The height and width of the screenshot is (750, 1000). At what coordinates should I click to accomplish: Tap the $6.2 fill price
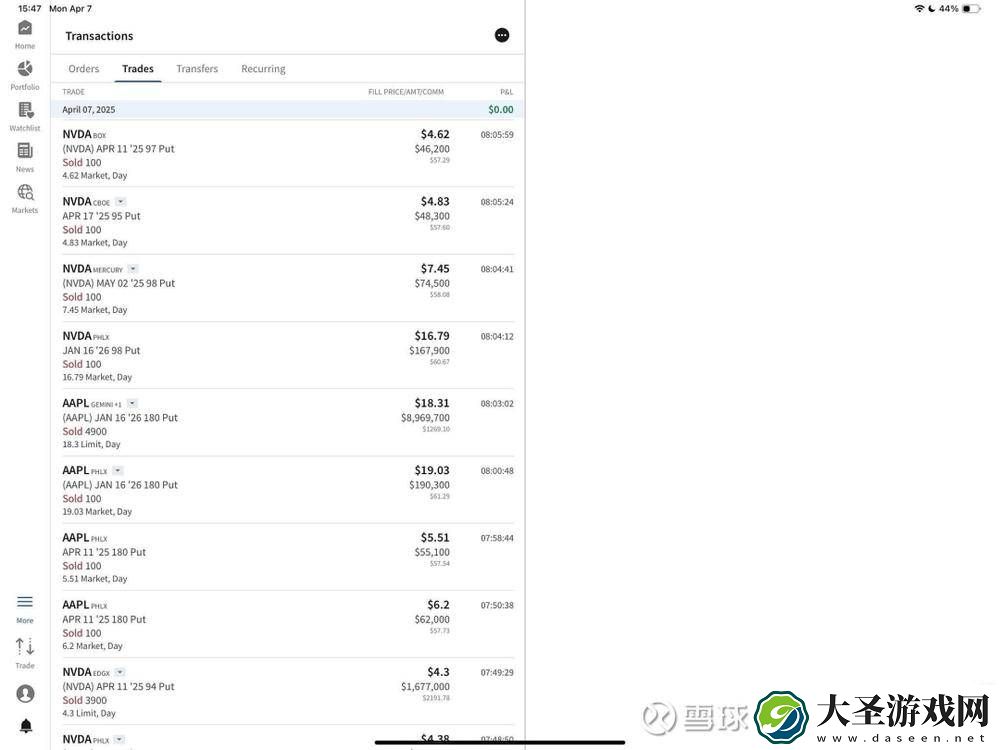coord(438,605)
